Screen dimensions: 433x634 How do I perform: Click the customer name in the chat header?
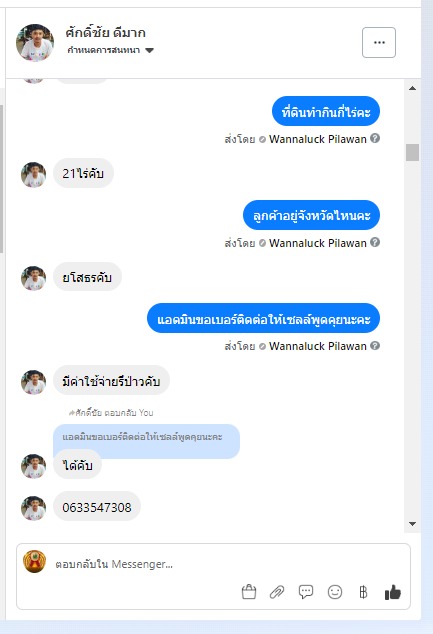coord(106,32)
